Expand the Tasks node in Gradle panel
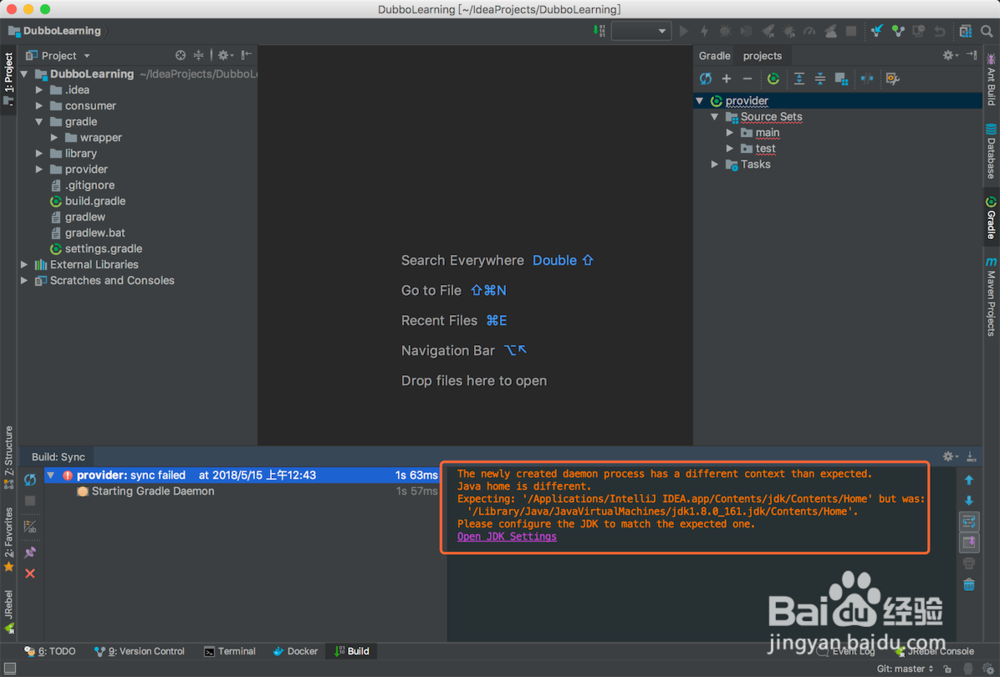1000x677 pixels. (x=715, y=164)
